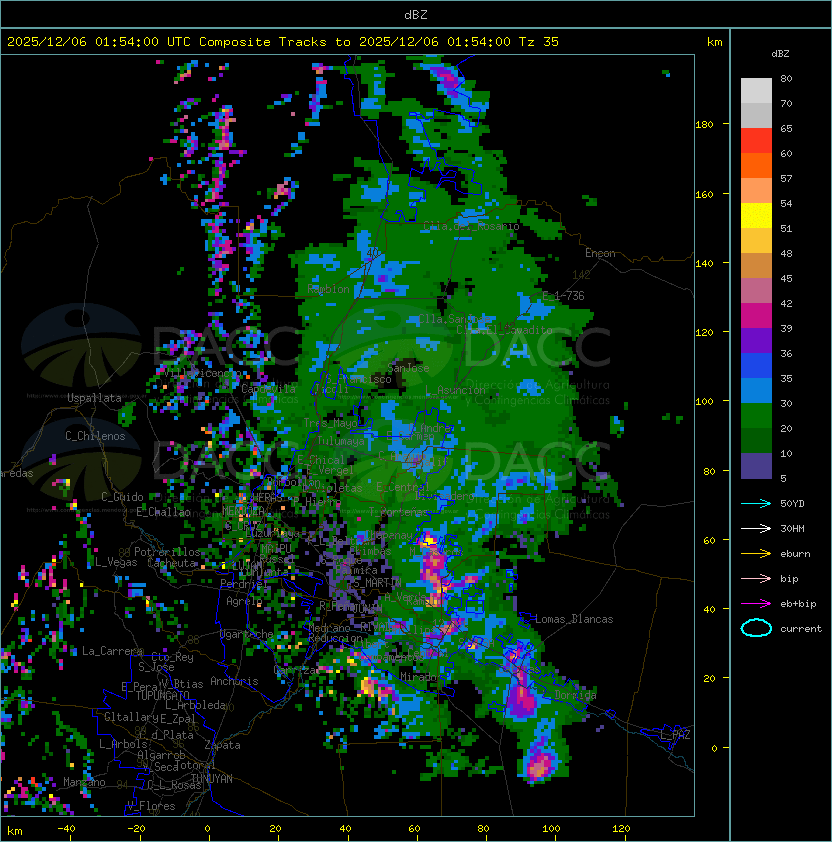Click the Cacheuta place label

172,563
